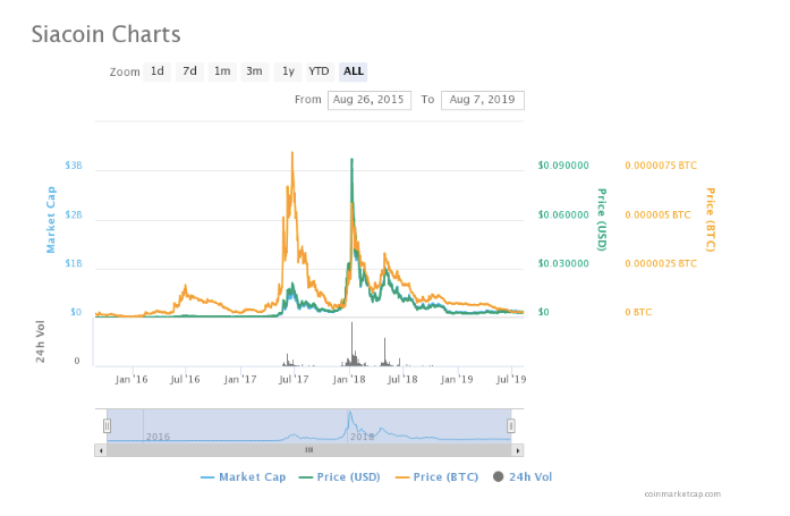790x516 pixels.
Task: Click the 2016 label in navigator
Action: (x=158, y=437)
